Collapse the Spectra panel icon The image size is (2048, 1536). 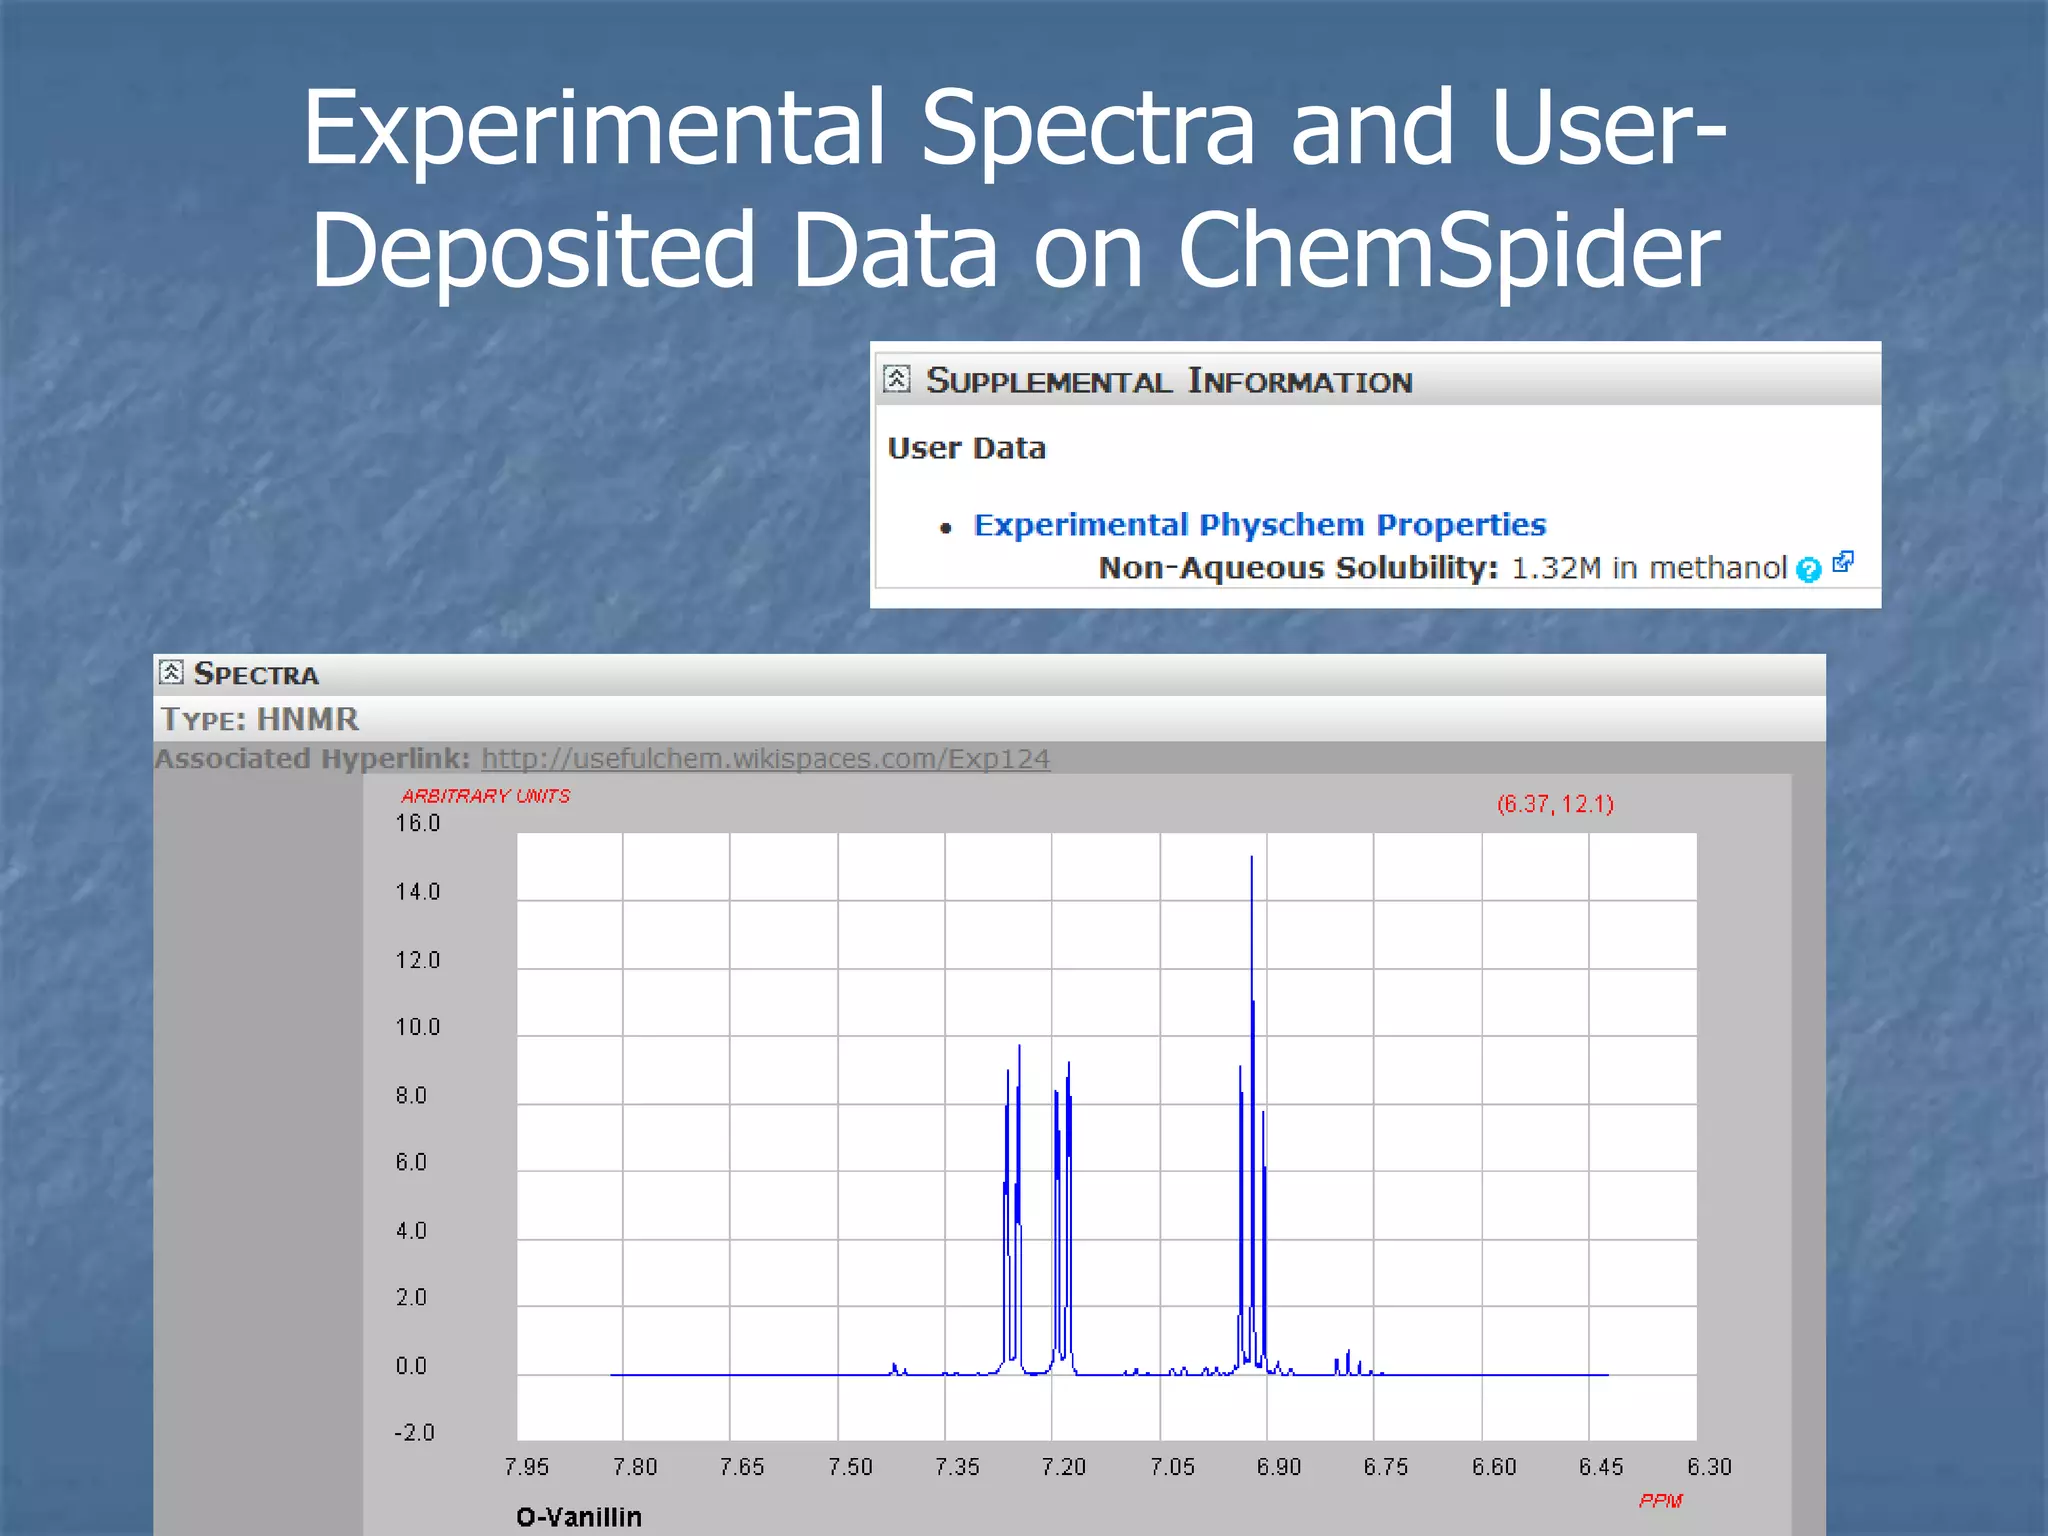coord(171,672)
